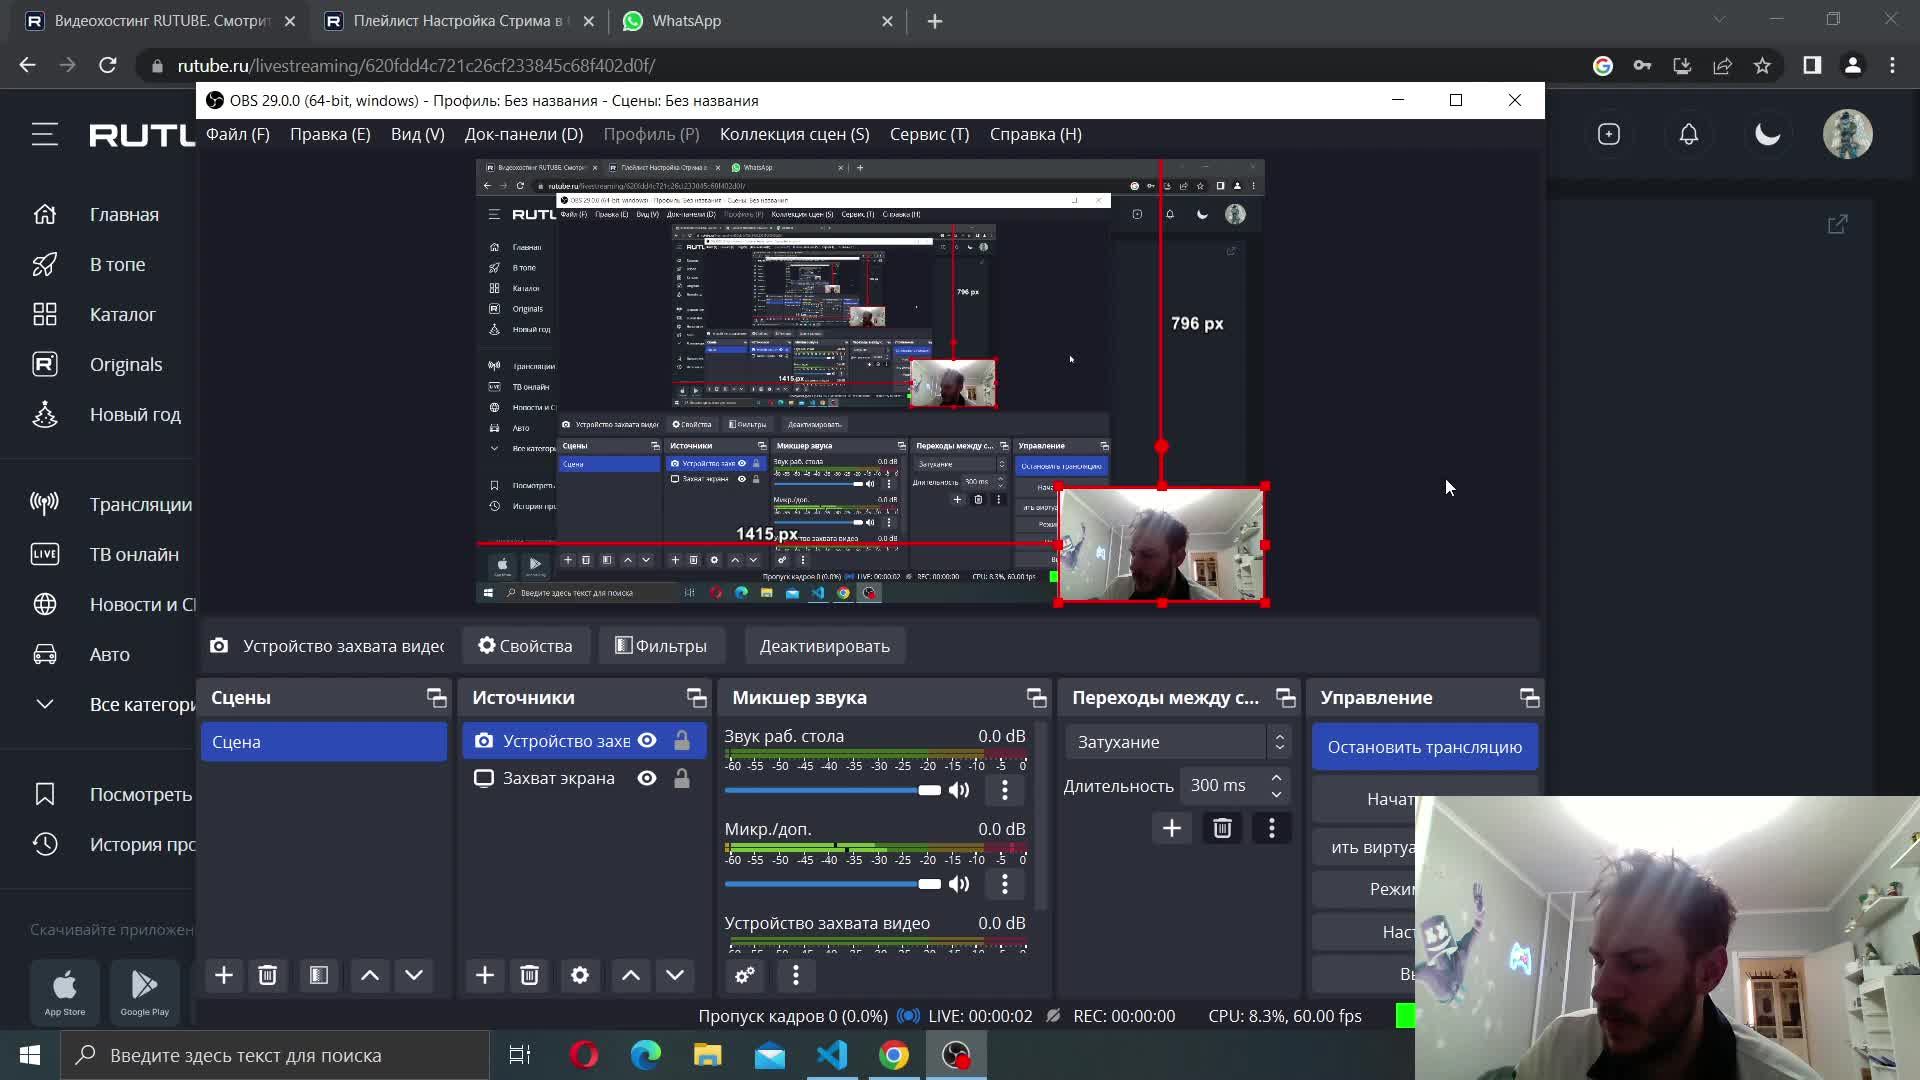Open advanced audio settings gear in mixer
Viewport: 1920px width, 1080px height.
click(745, 975)
